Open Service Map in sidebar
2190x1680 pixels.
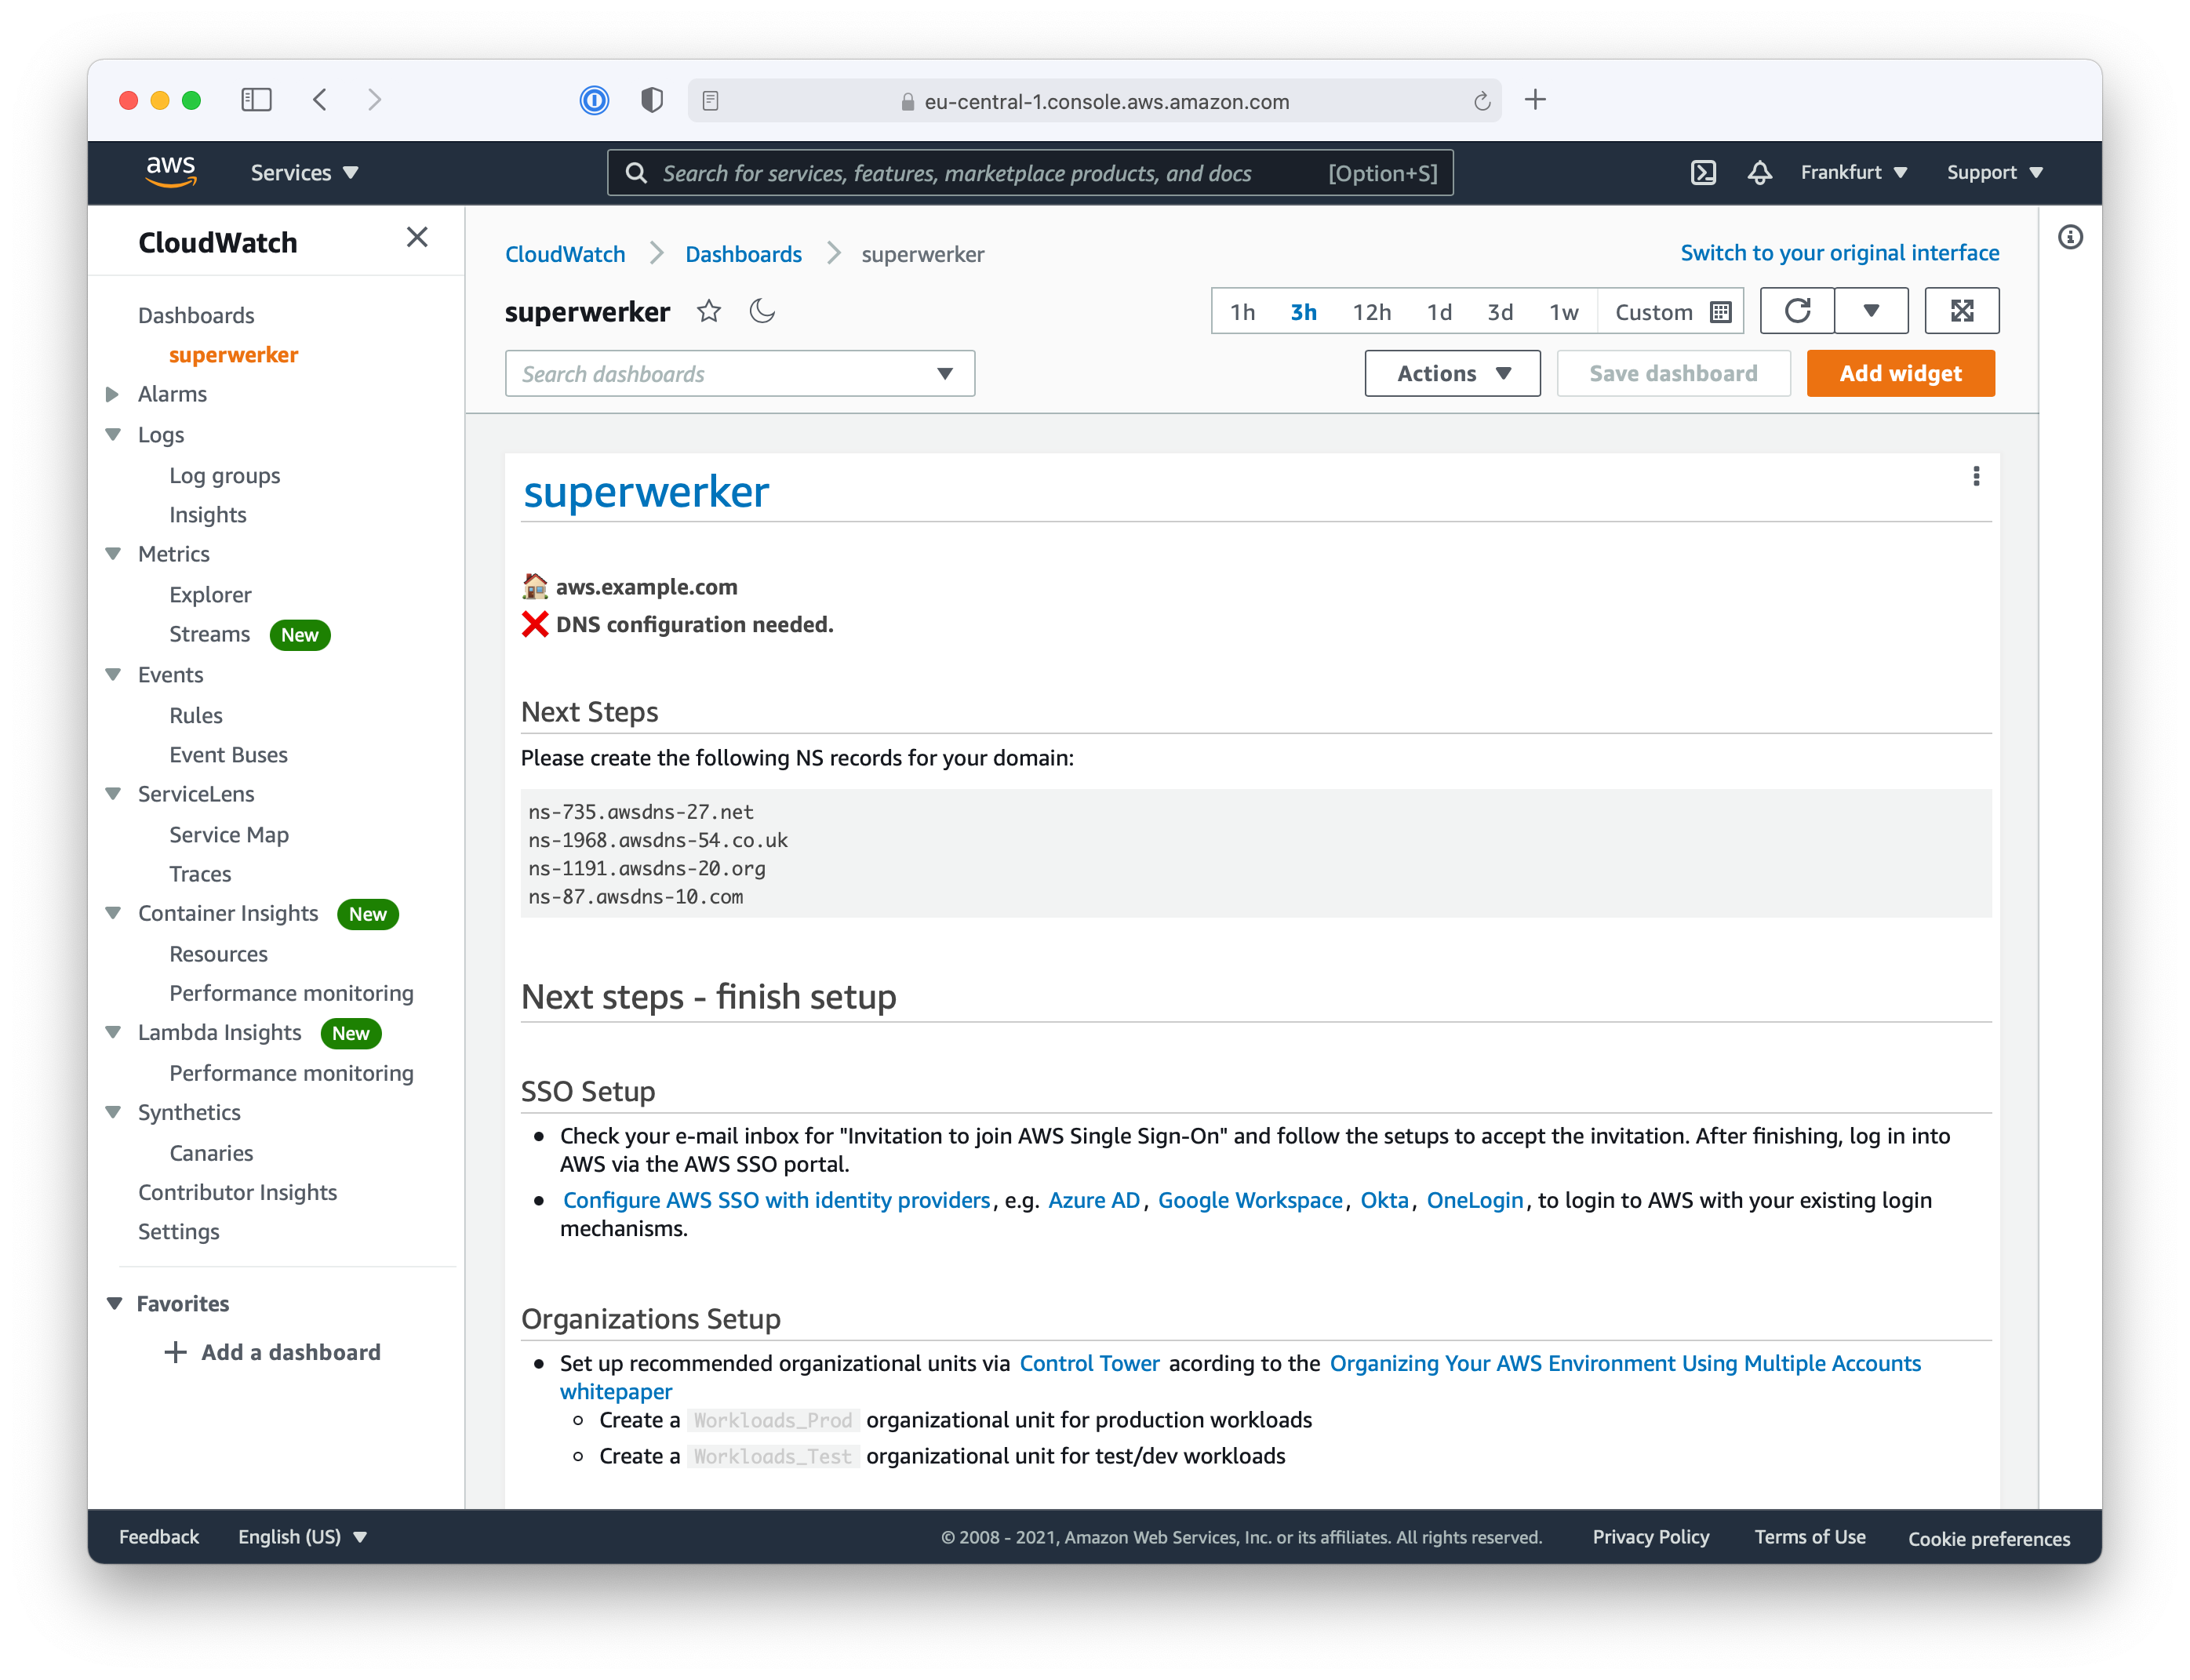pyautogui.click(x=228, y=834)
